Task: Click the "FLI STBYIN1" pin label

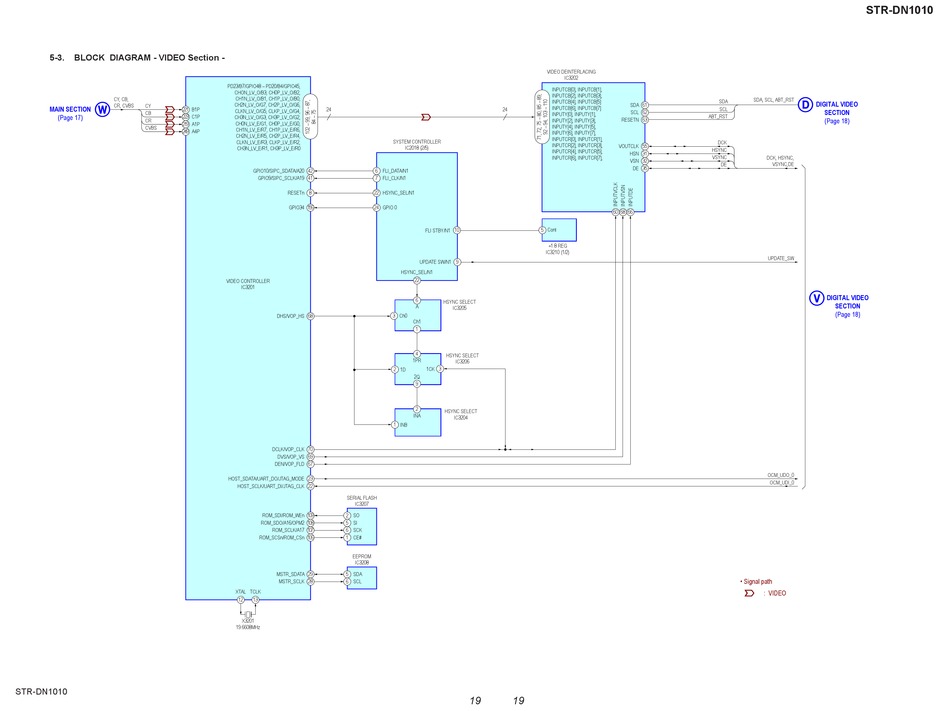Action: 437,231
